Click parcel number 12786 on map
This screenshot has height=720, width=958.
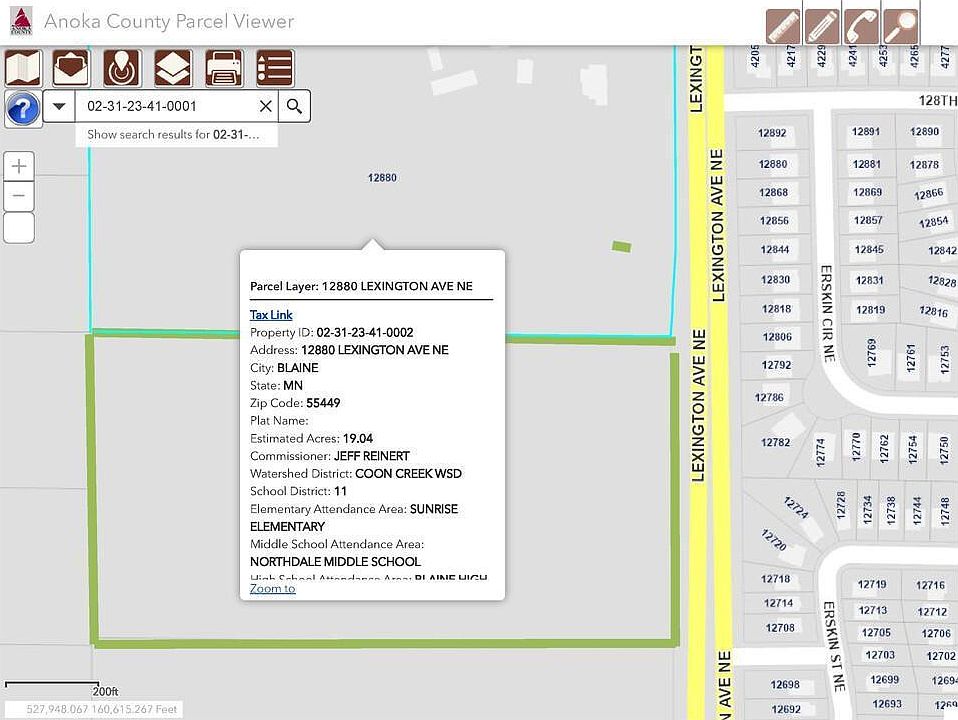pyautogui.click(x=769, y=397)
